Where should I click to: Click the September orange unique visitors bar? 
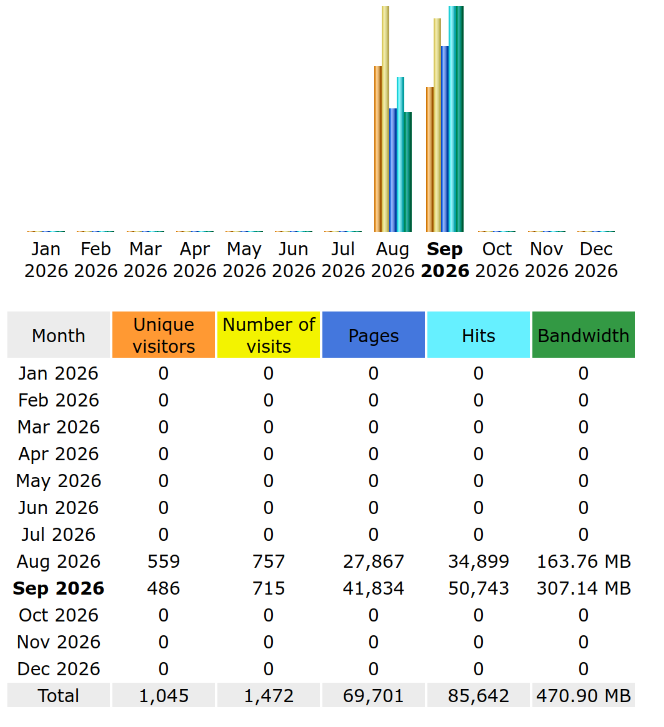[430, 159]
